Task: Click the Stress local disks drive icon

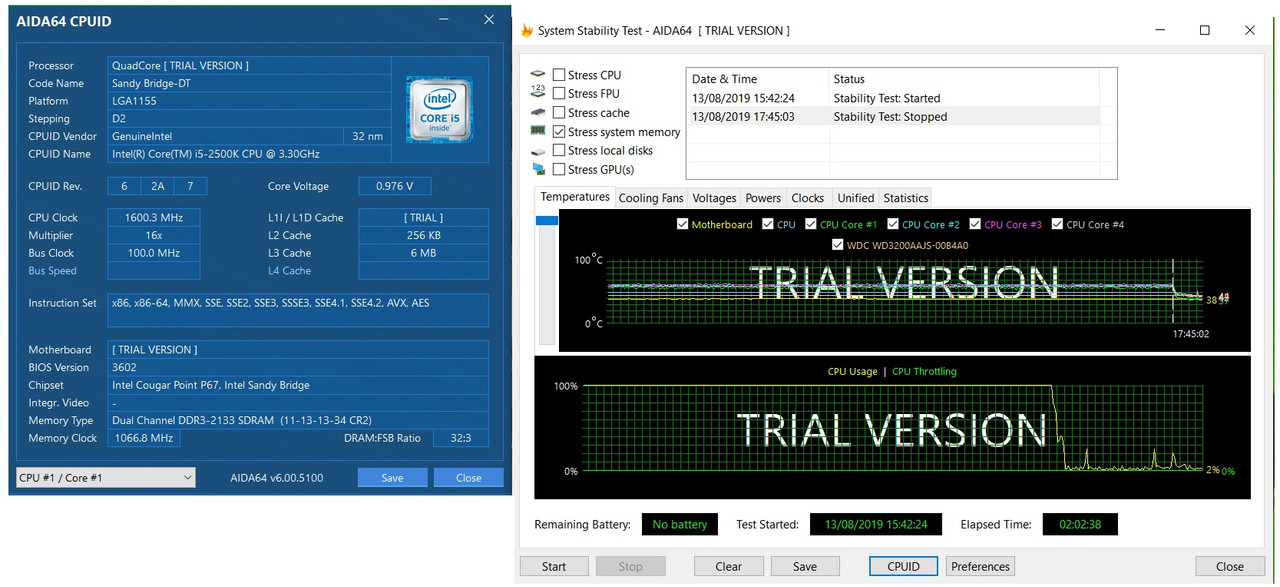Action: (x=538, y=150)
